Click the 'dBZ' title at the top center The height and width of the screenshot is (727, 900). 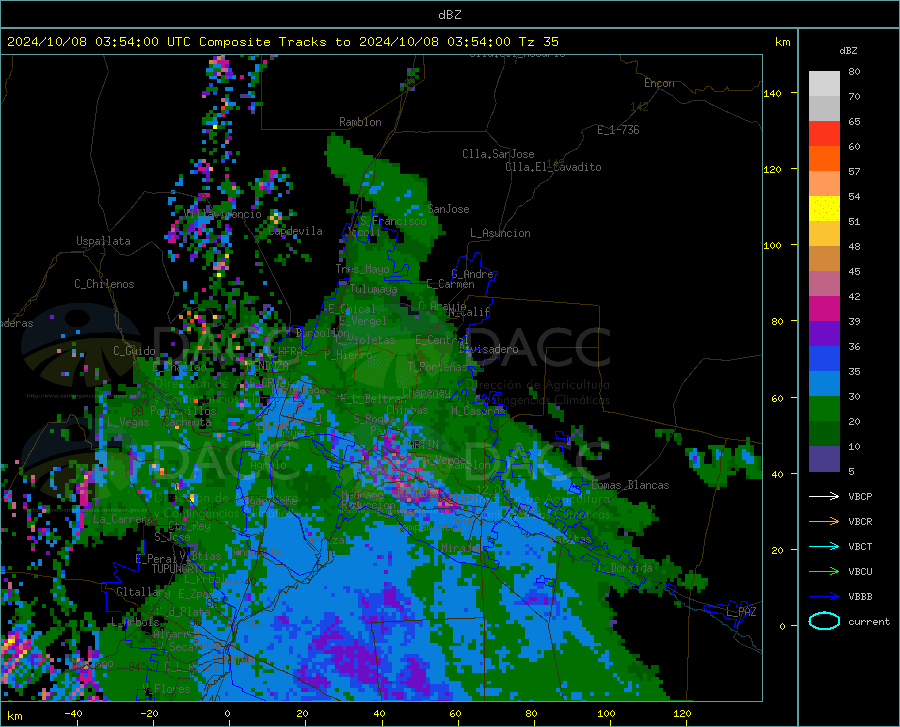click(449, 15)
